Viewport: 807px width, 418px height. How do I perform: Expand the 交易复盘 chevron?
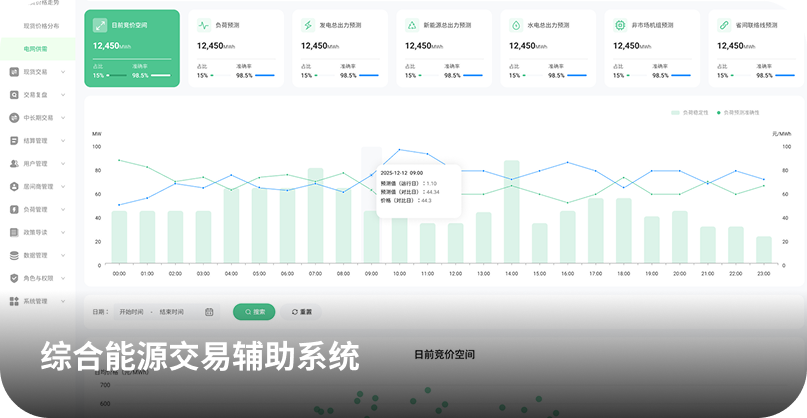[x=63, y=95]
